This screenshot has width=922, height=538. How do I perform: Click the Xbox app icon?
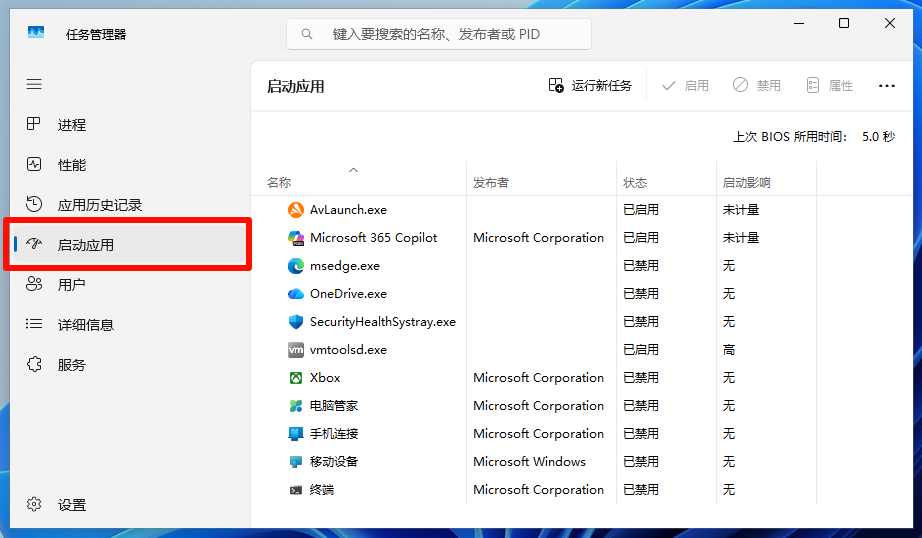(x=296, y=378)
